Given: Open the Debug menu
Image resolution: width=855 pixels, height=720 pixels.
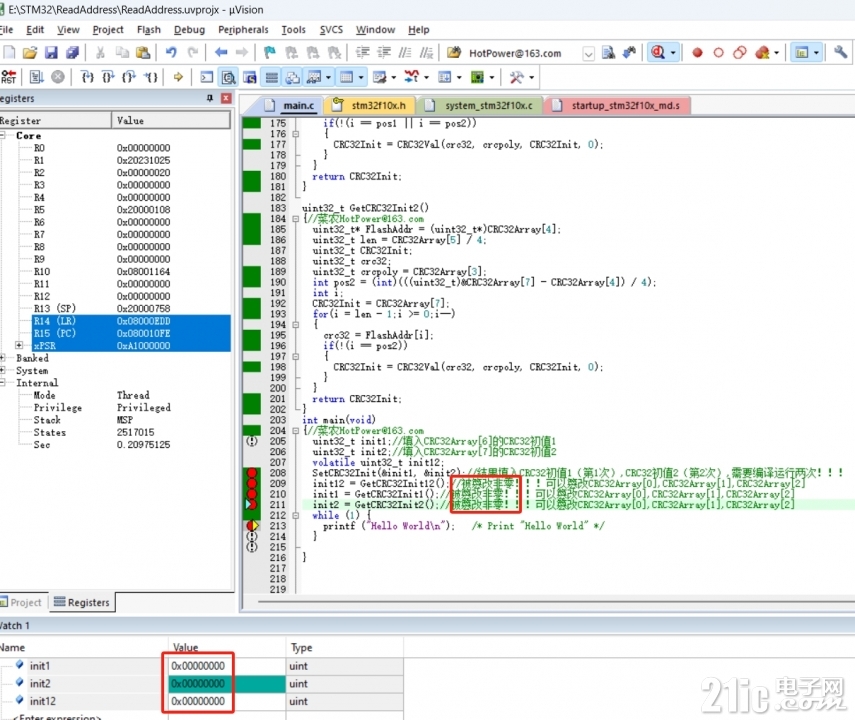Looking at the screenshot, I should coord(189,29).
